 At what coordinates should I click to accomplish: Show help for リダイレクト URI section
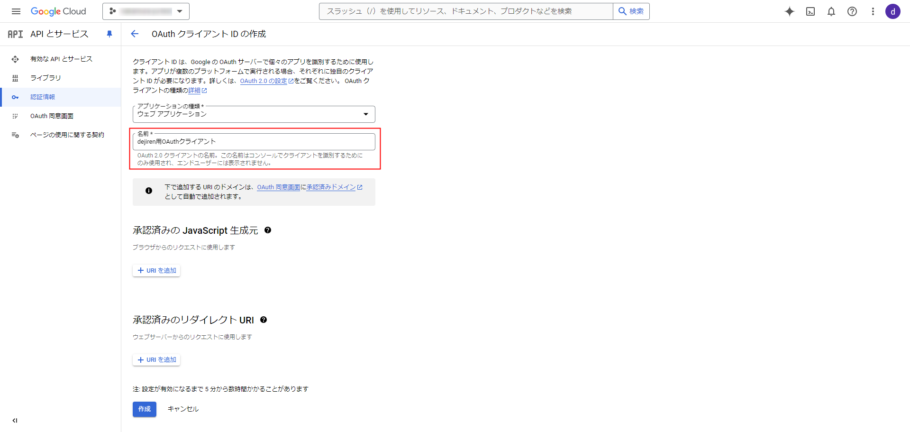[263, 320]
